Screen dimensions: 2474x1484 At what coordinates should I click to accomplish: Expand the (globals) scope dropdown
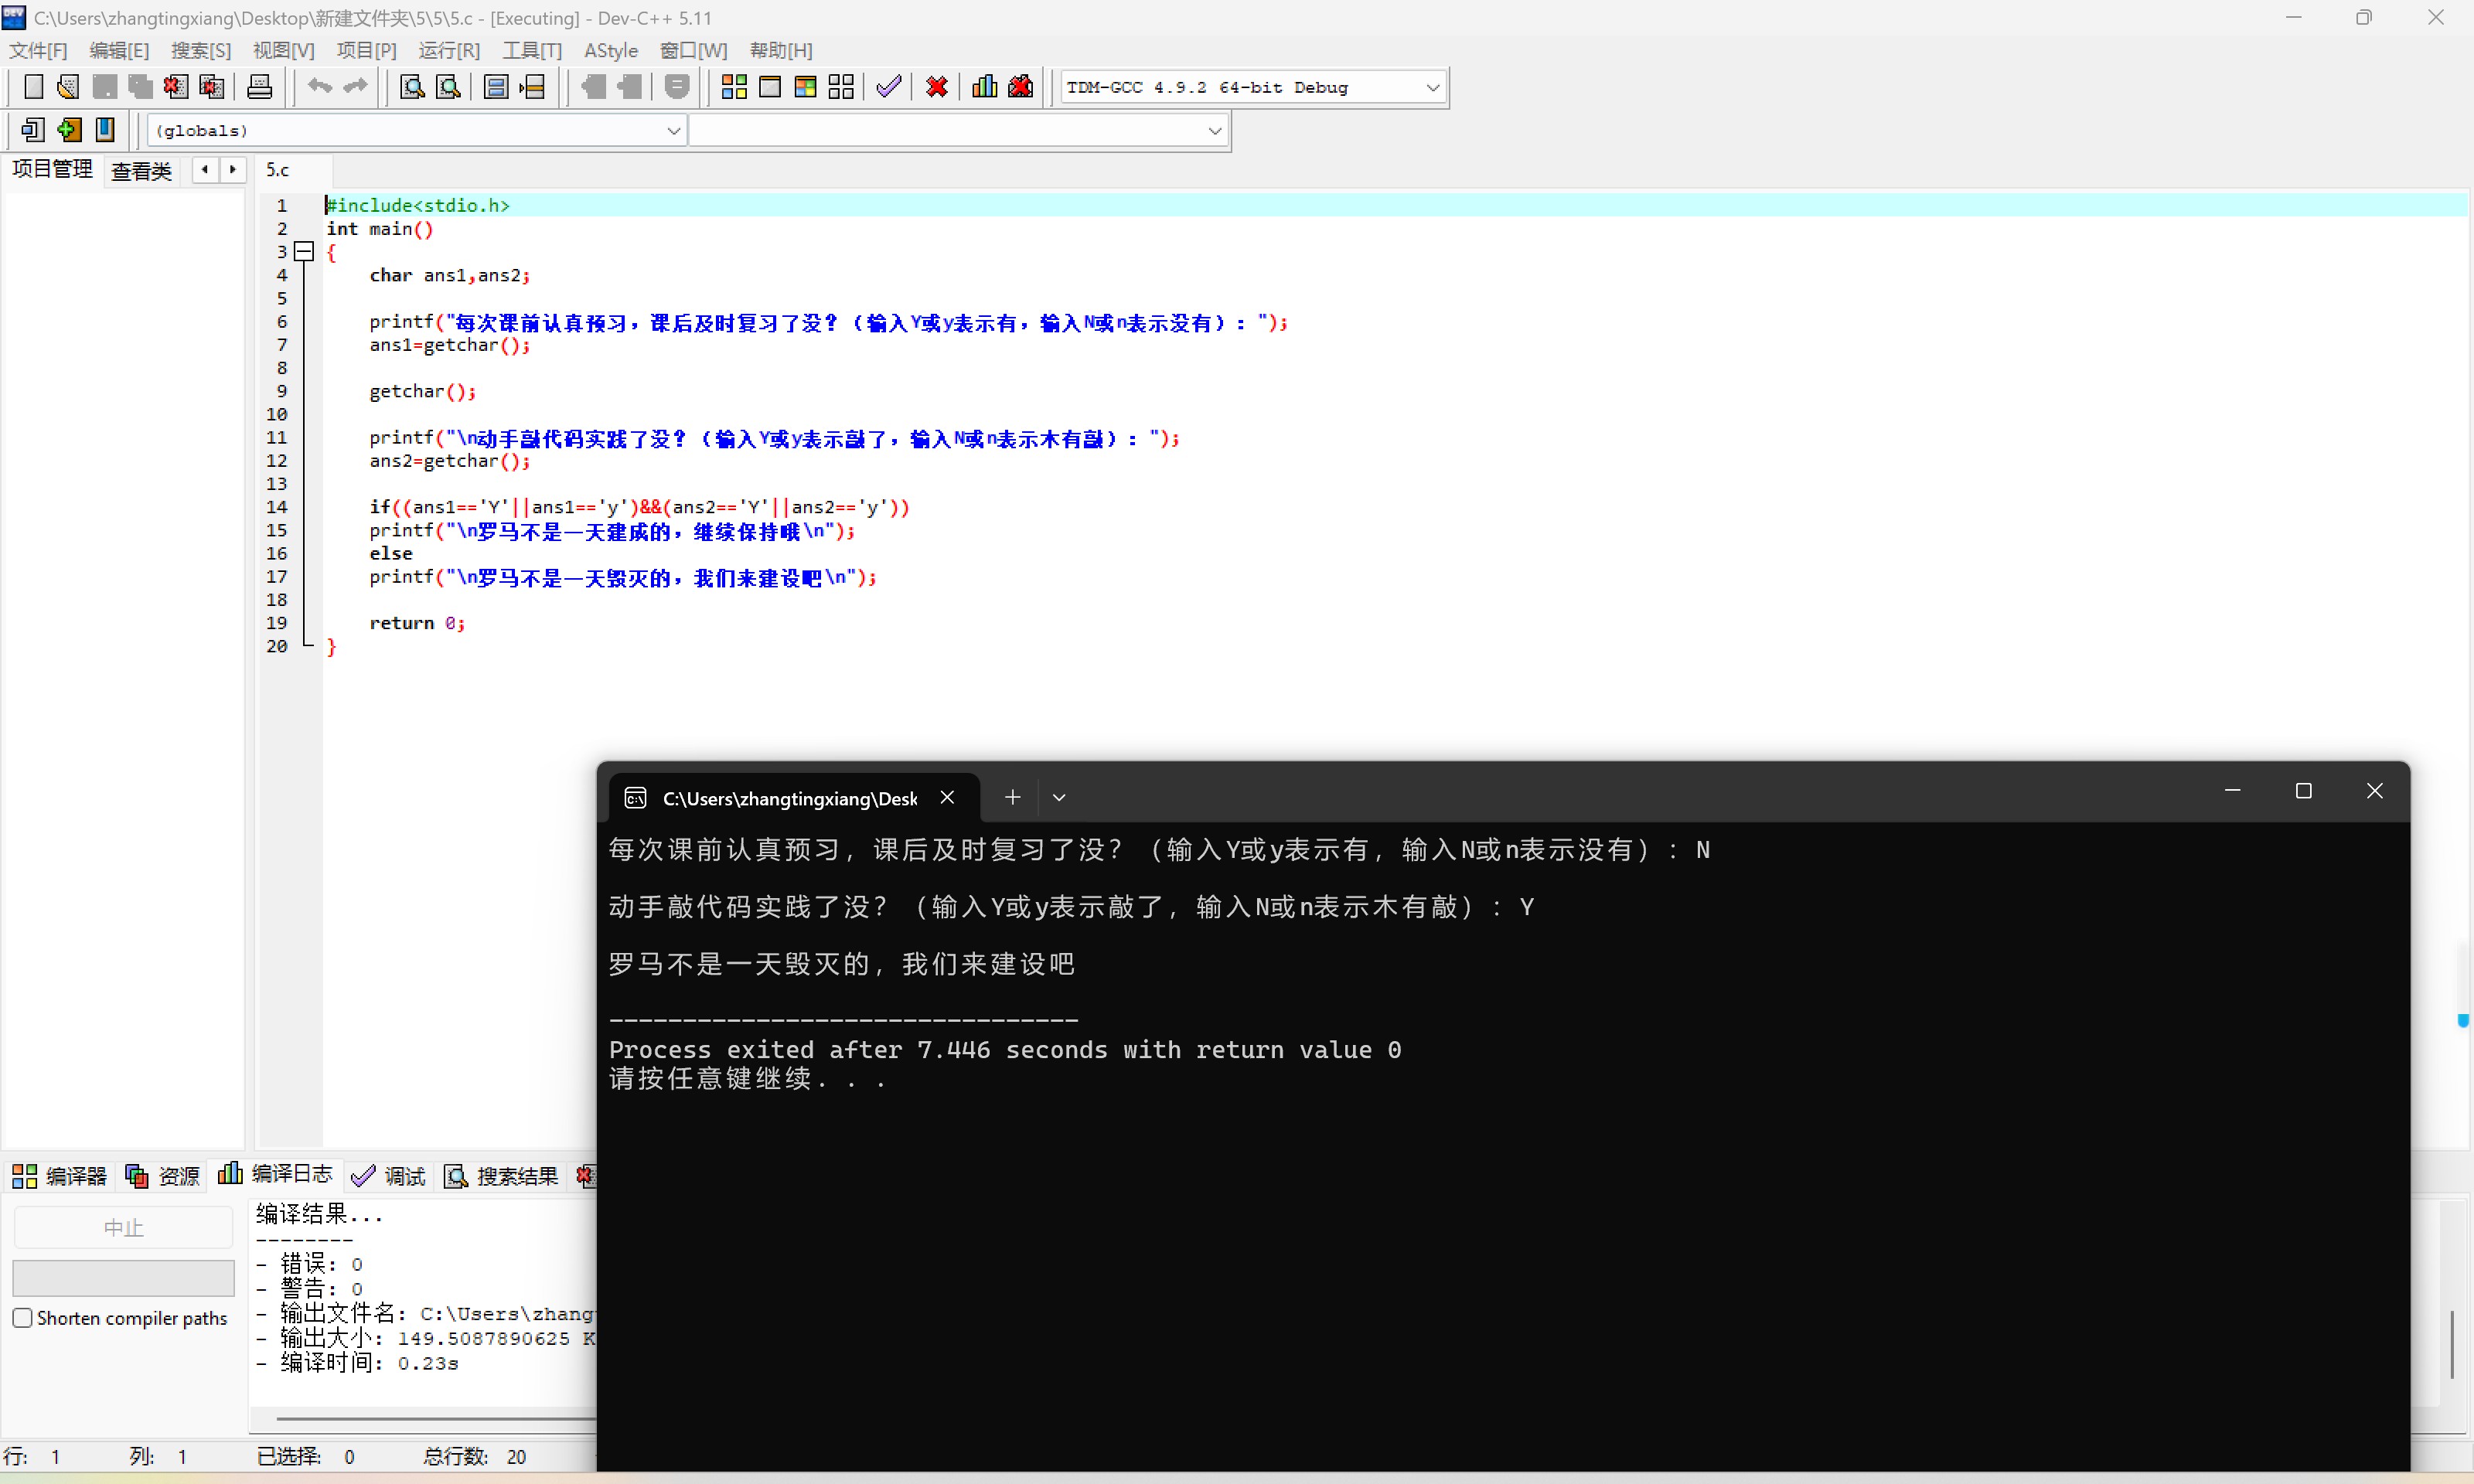pyautogui.click(x=673, y=130)
